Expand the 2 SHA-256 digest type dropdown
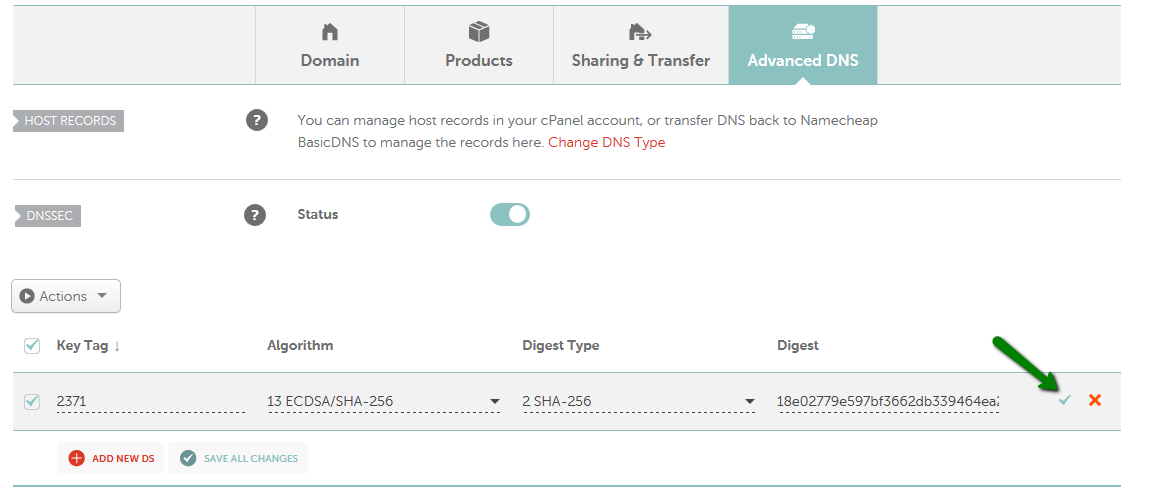This screenshot has width=1160, height=498. point(639,402)
